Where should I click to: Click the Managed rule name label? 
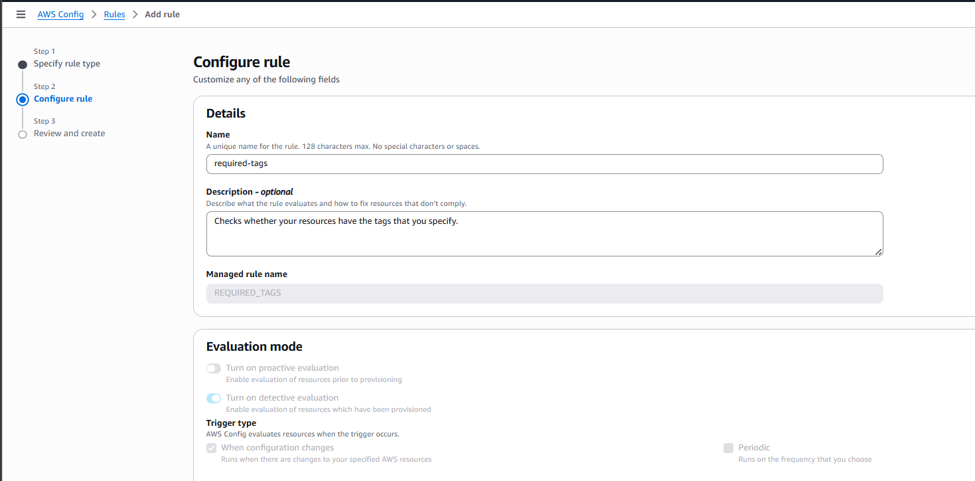pos(247,274)
